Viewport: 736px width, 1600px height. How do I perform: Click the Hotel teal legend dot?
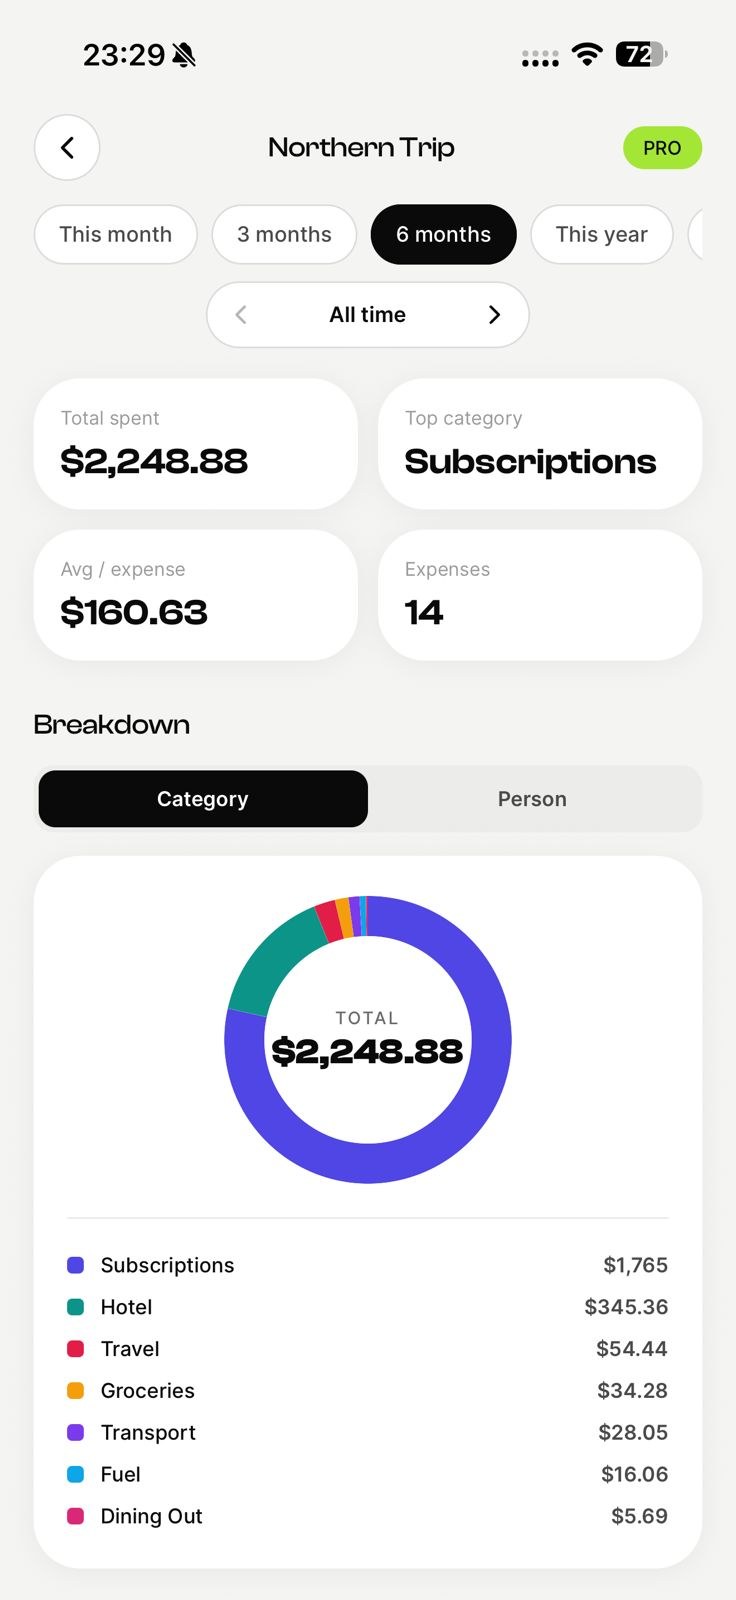(75, 1307)
